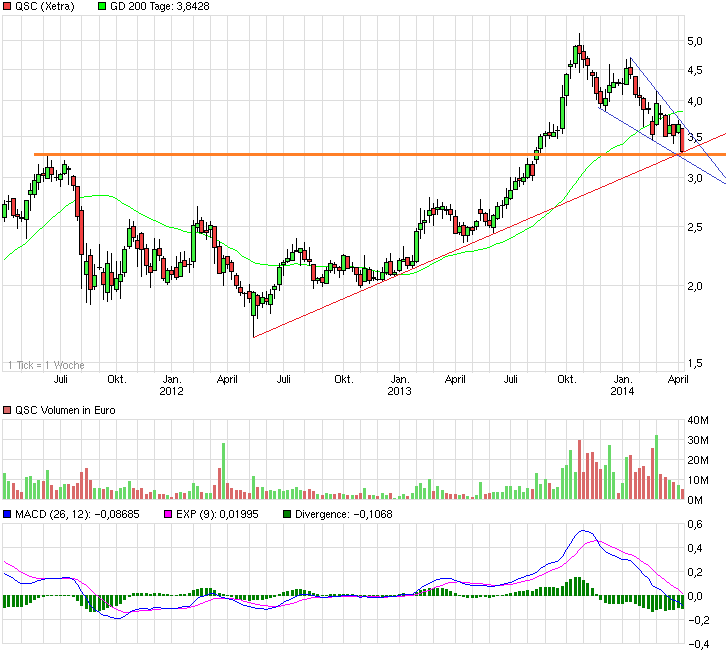This screenshot has width=726, height=652.
Task: Click the final 'April' label of 2014
Action: 678,379
